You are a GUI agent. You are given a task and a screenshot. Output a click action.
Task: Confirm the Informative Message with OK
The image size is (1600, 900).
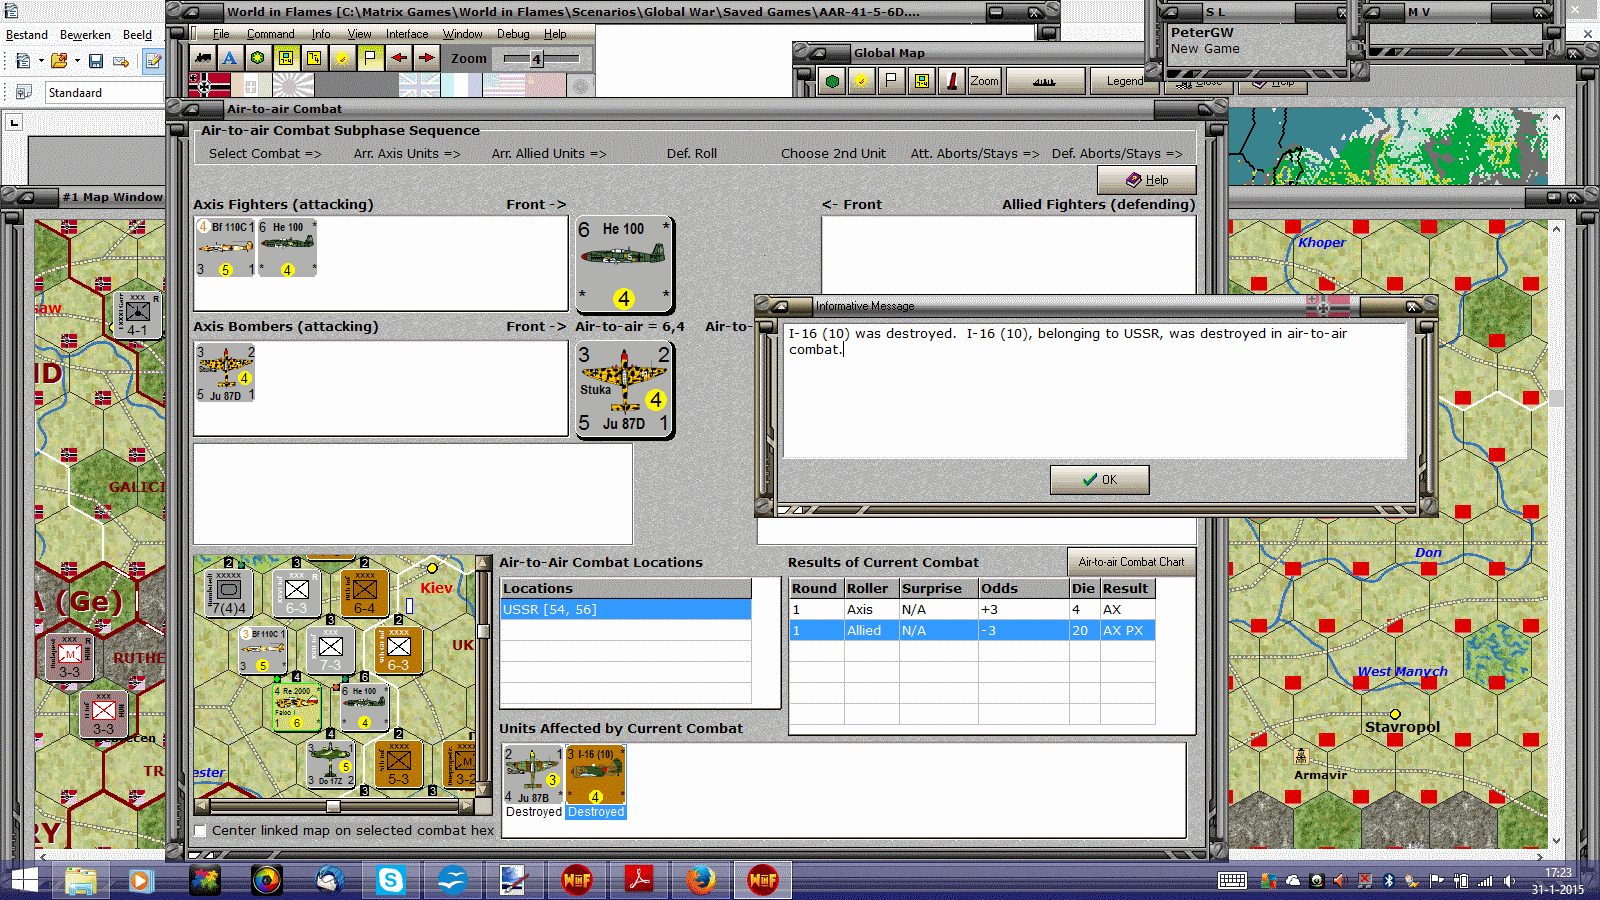tap(1099, 480)
